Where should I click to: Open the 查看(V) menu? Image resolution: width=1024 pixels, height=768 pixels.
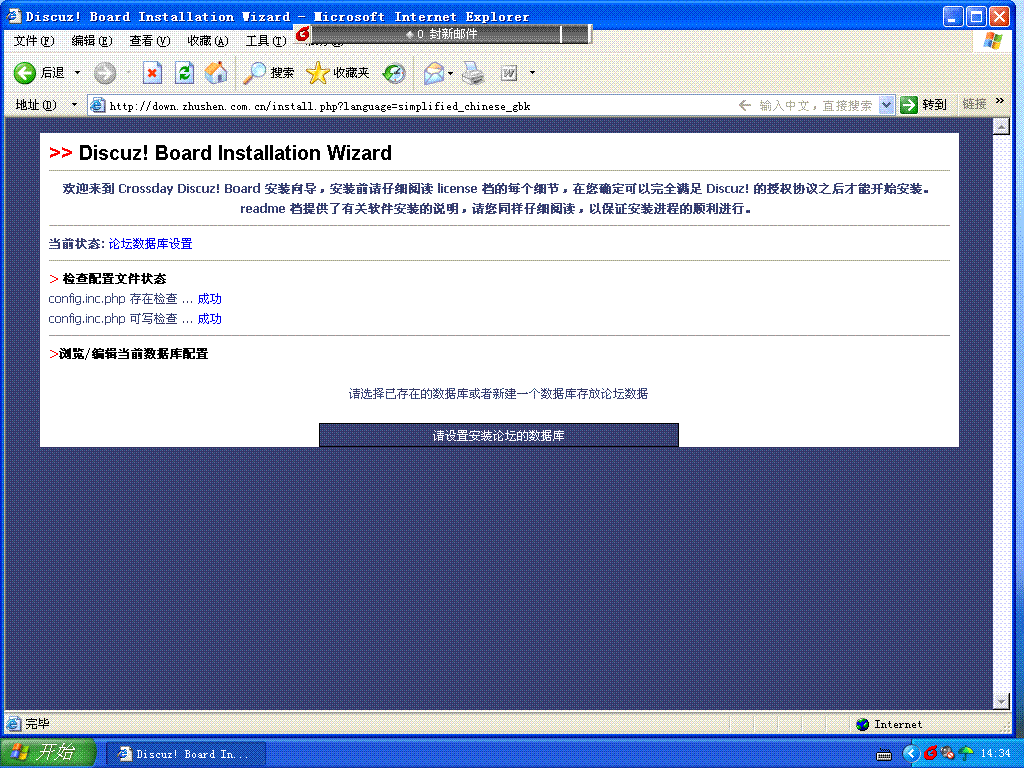tap(150, 40)
